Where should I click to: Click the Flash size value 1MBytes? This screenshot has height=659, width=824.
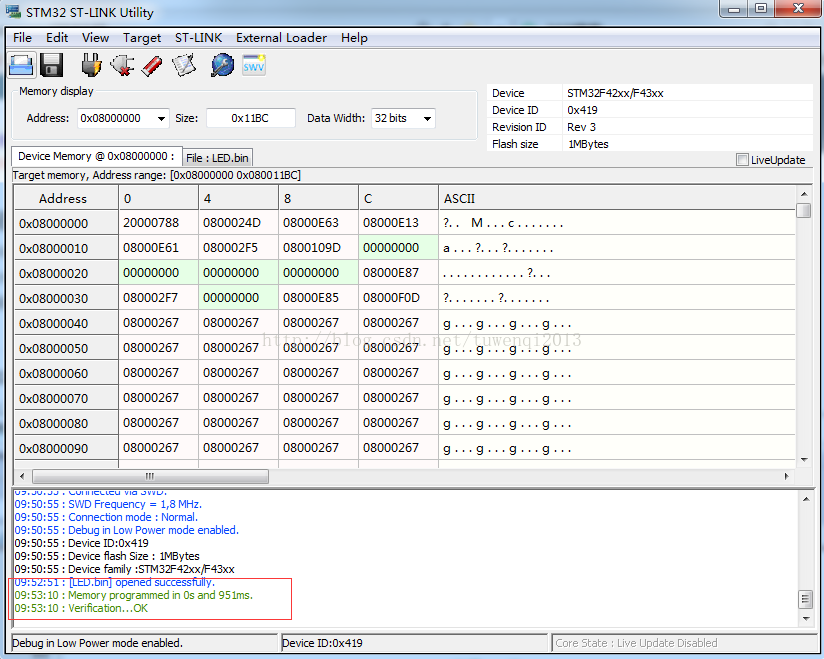pyautogui.click(x=588, y=144)
